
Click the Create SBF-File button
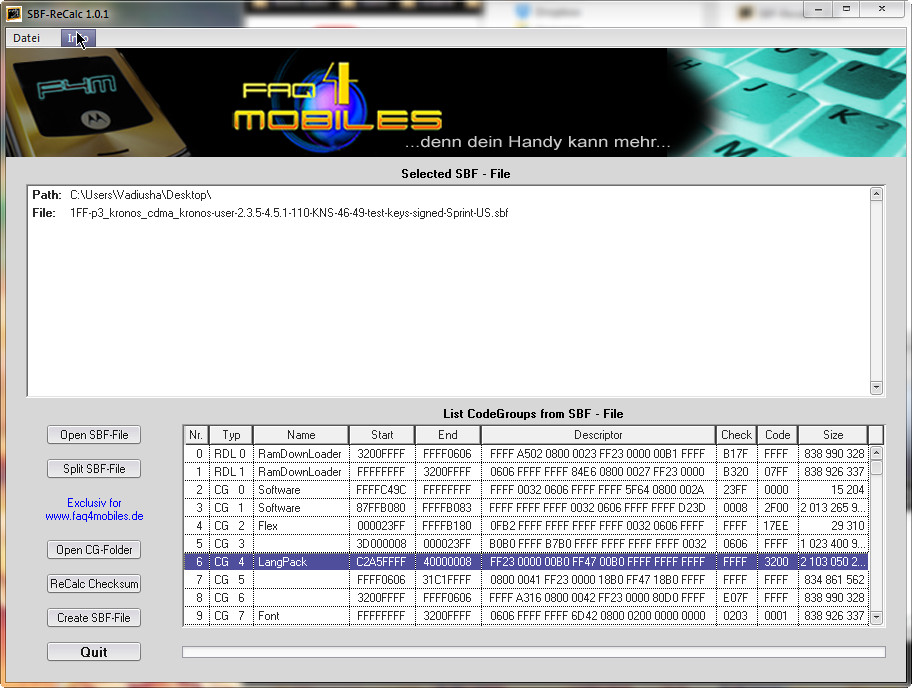click(94, 618)
